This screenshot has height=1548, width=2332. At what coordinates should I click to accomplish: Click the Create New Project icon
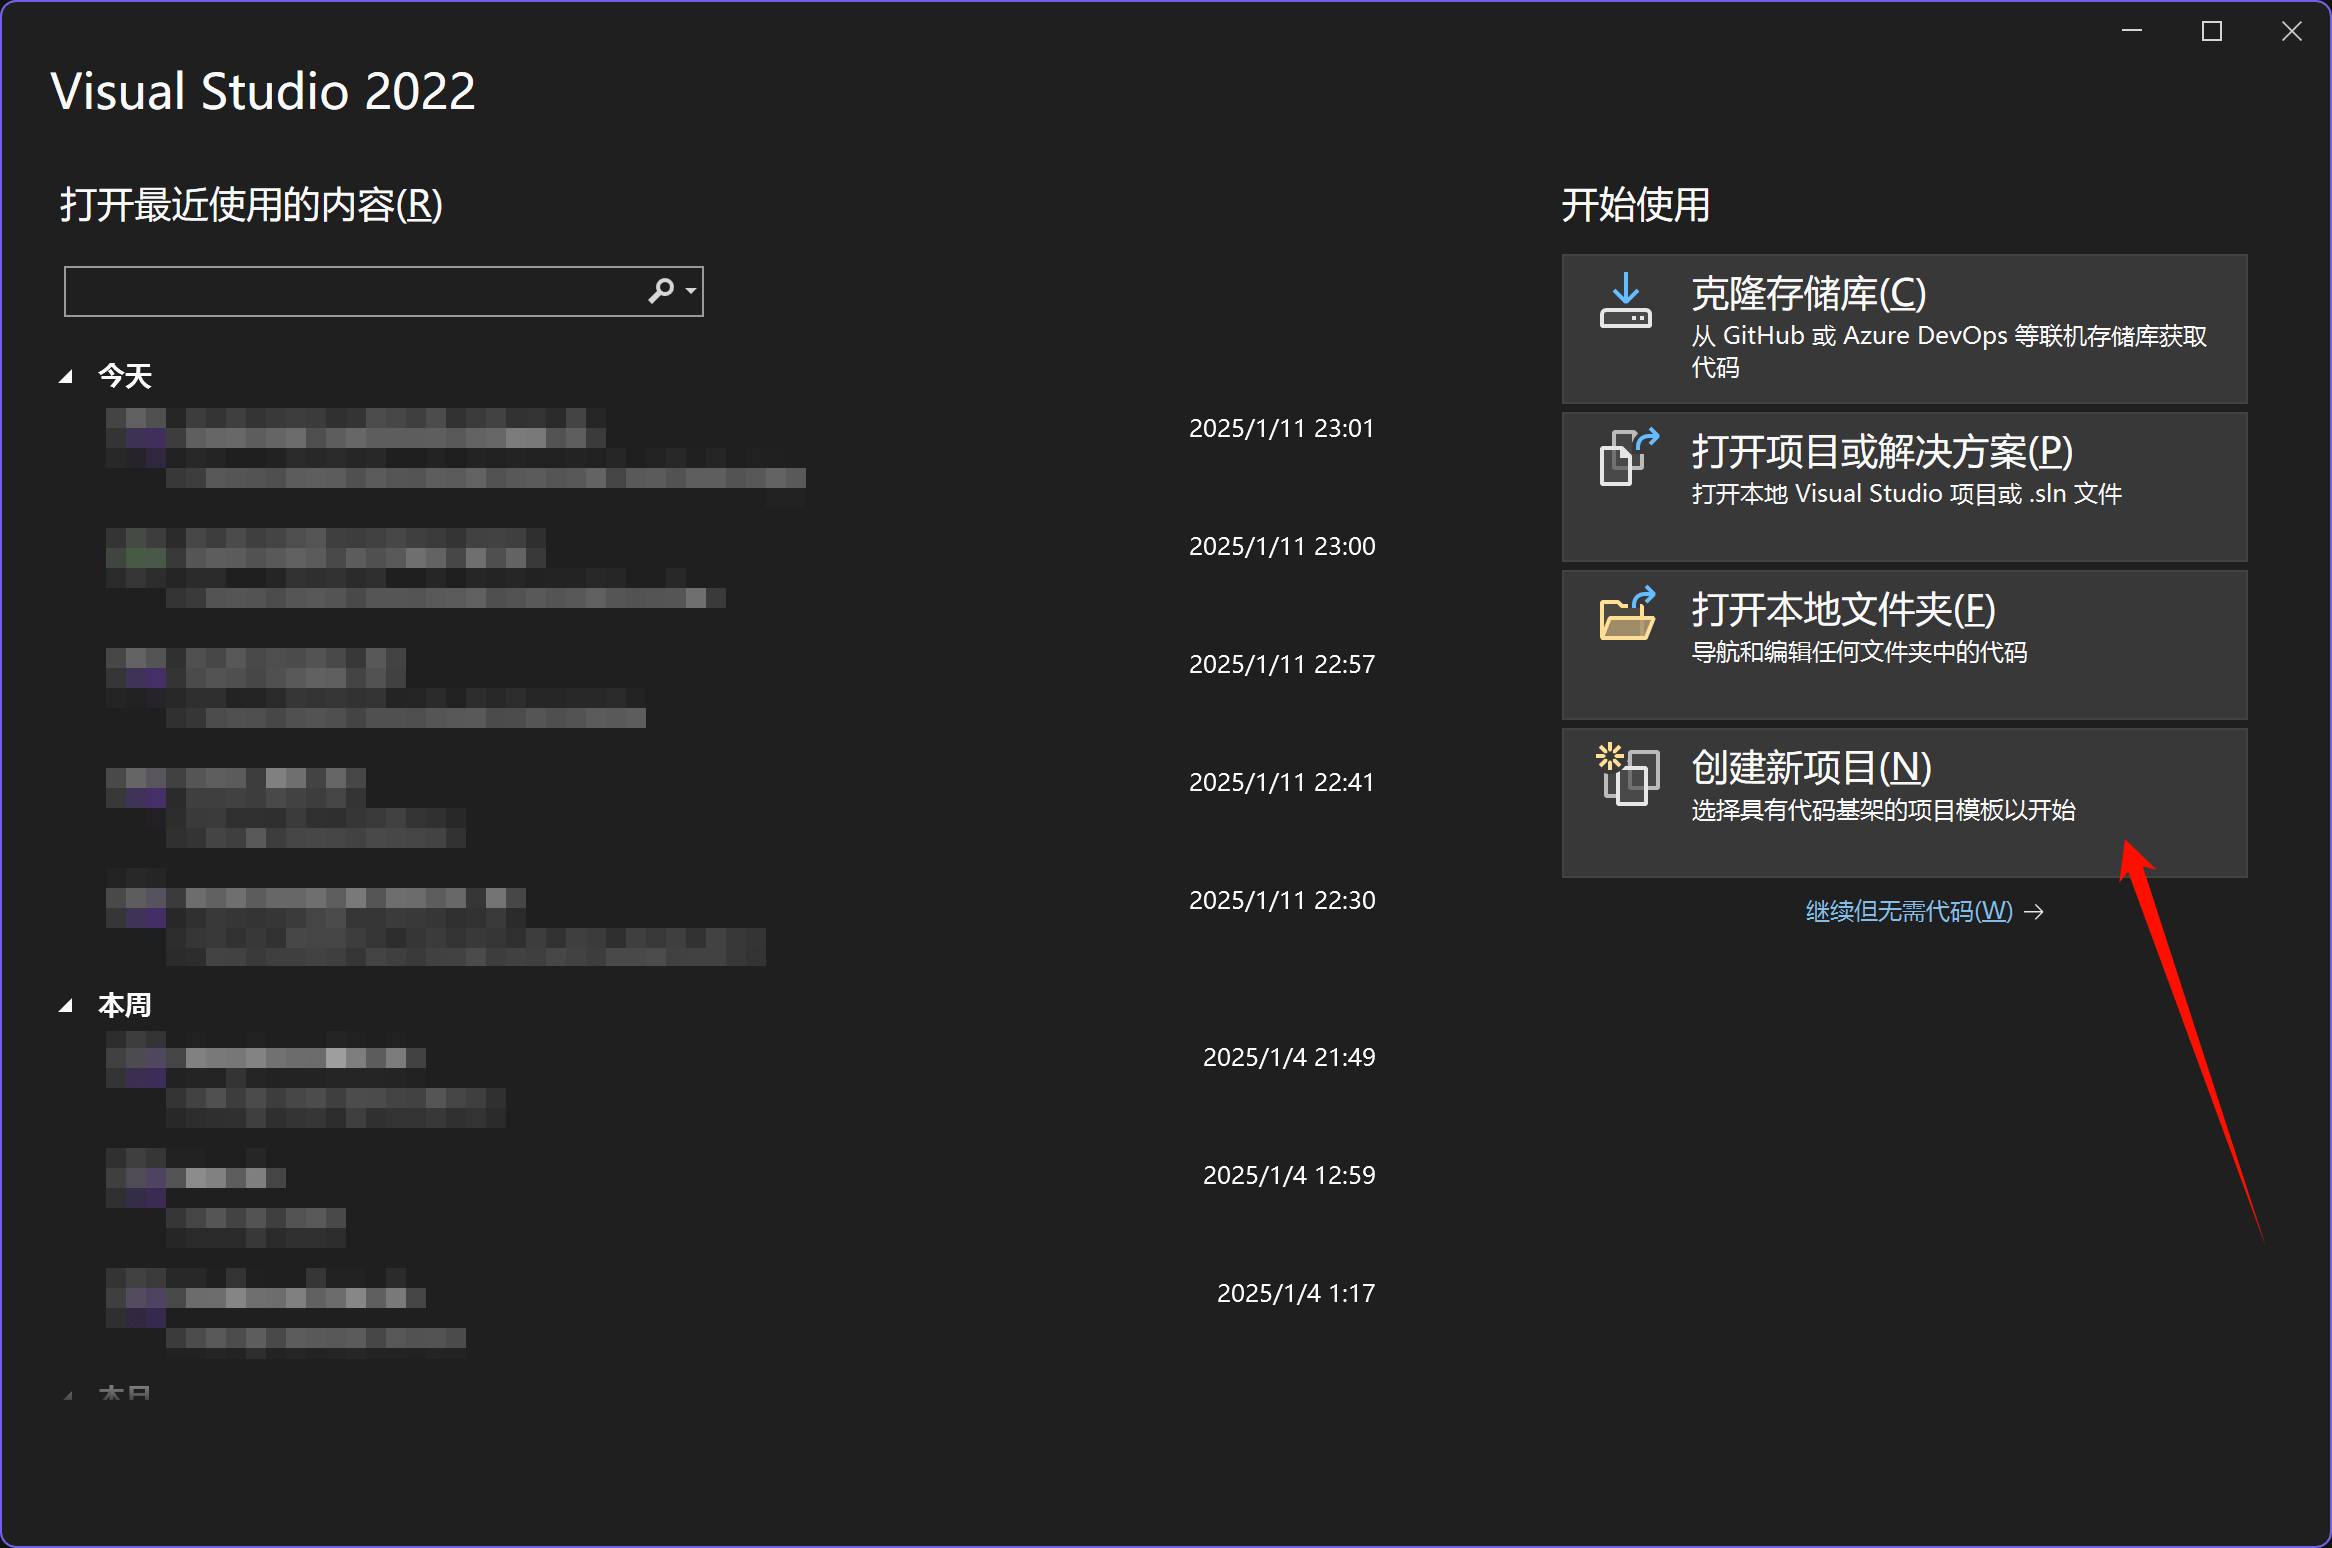coord(1627,773)
